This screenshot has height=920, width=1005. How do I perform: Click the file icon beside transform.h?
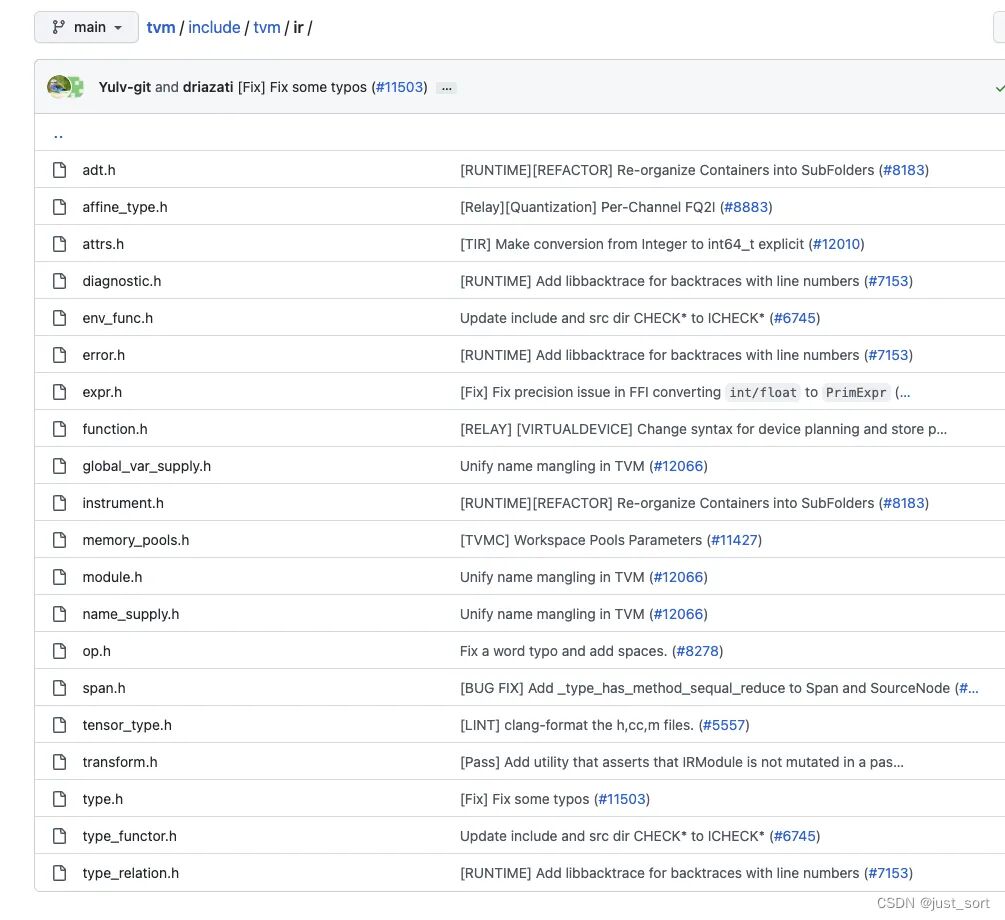[60, 762]
